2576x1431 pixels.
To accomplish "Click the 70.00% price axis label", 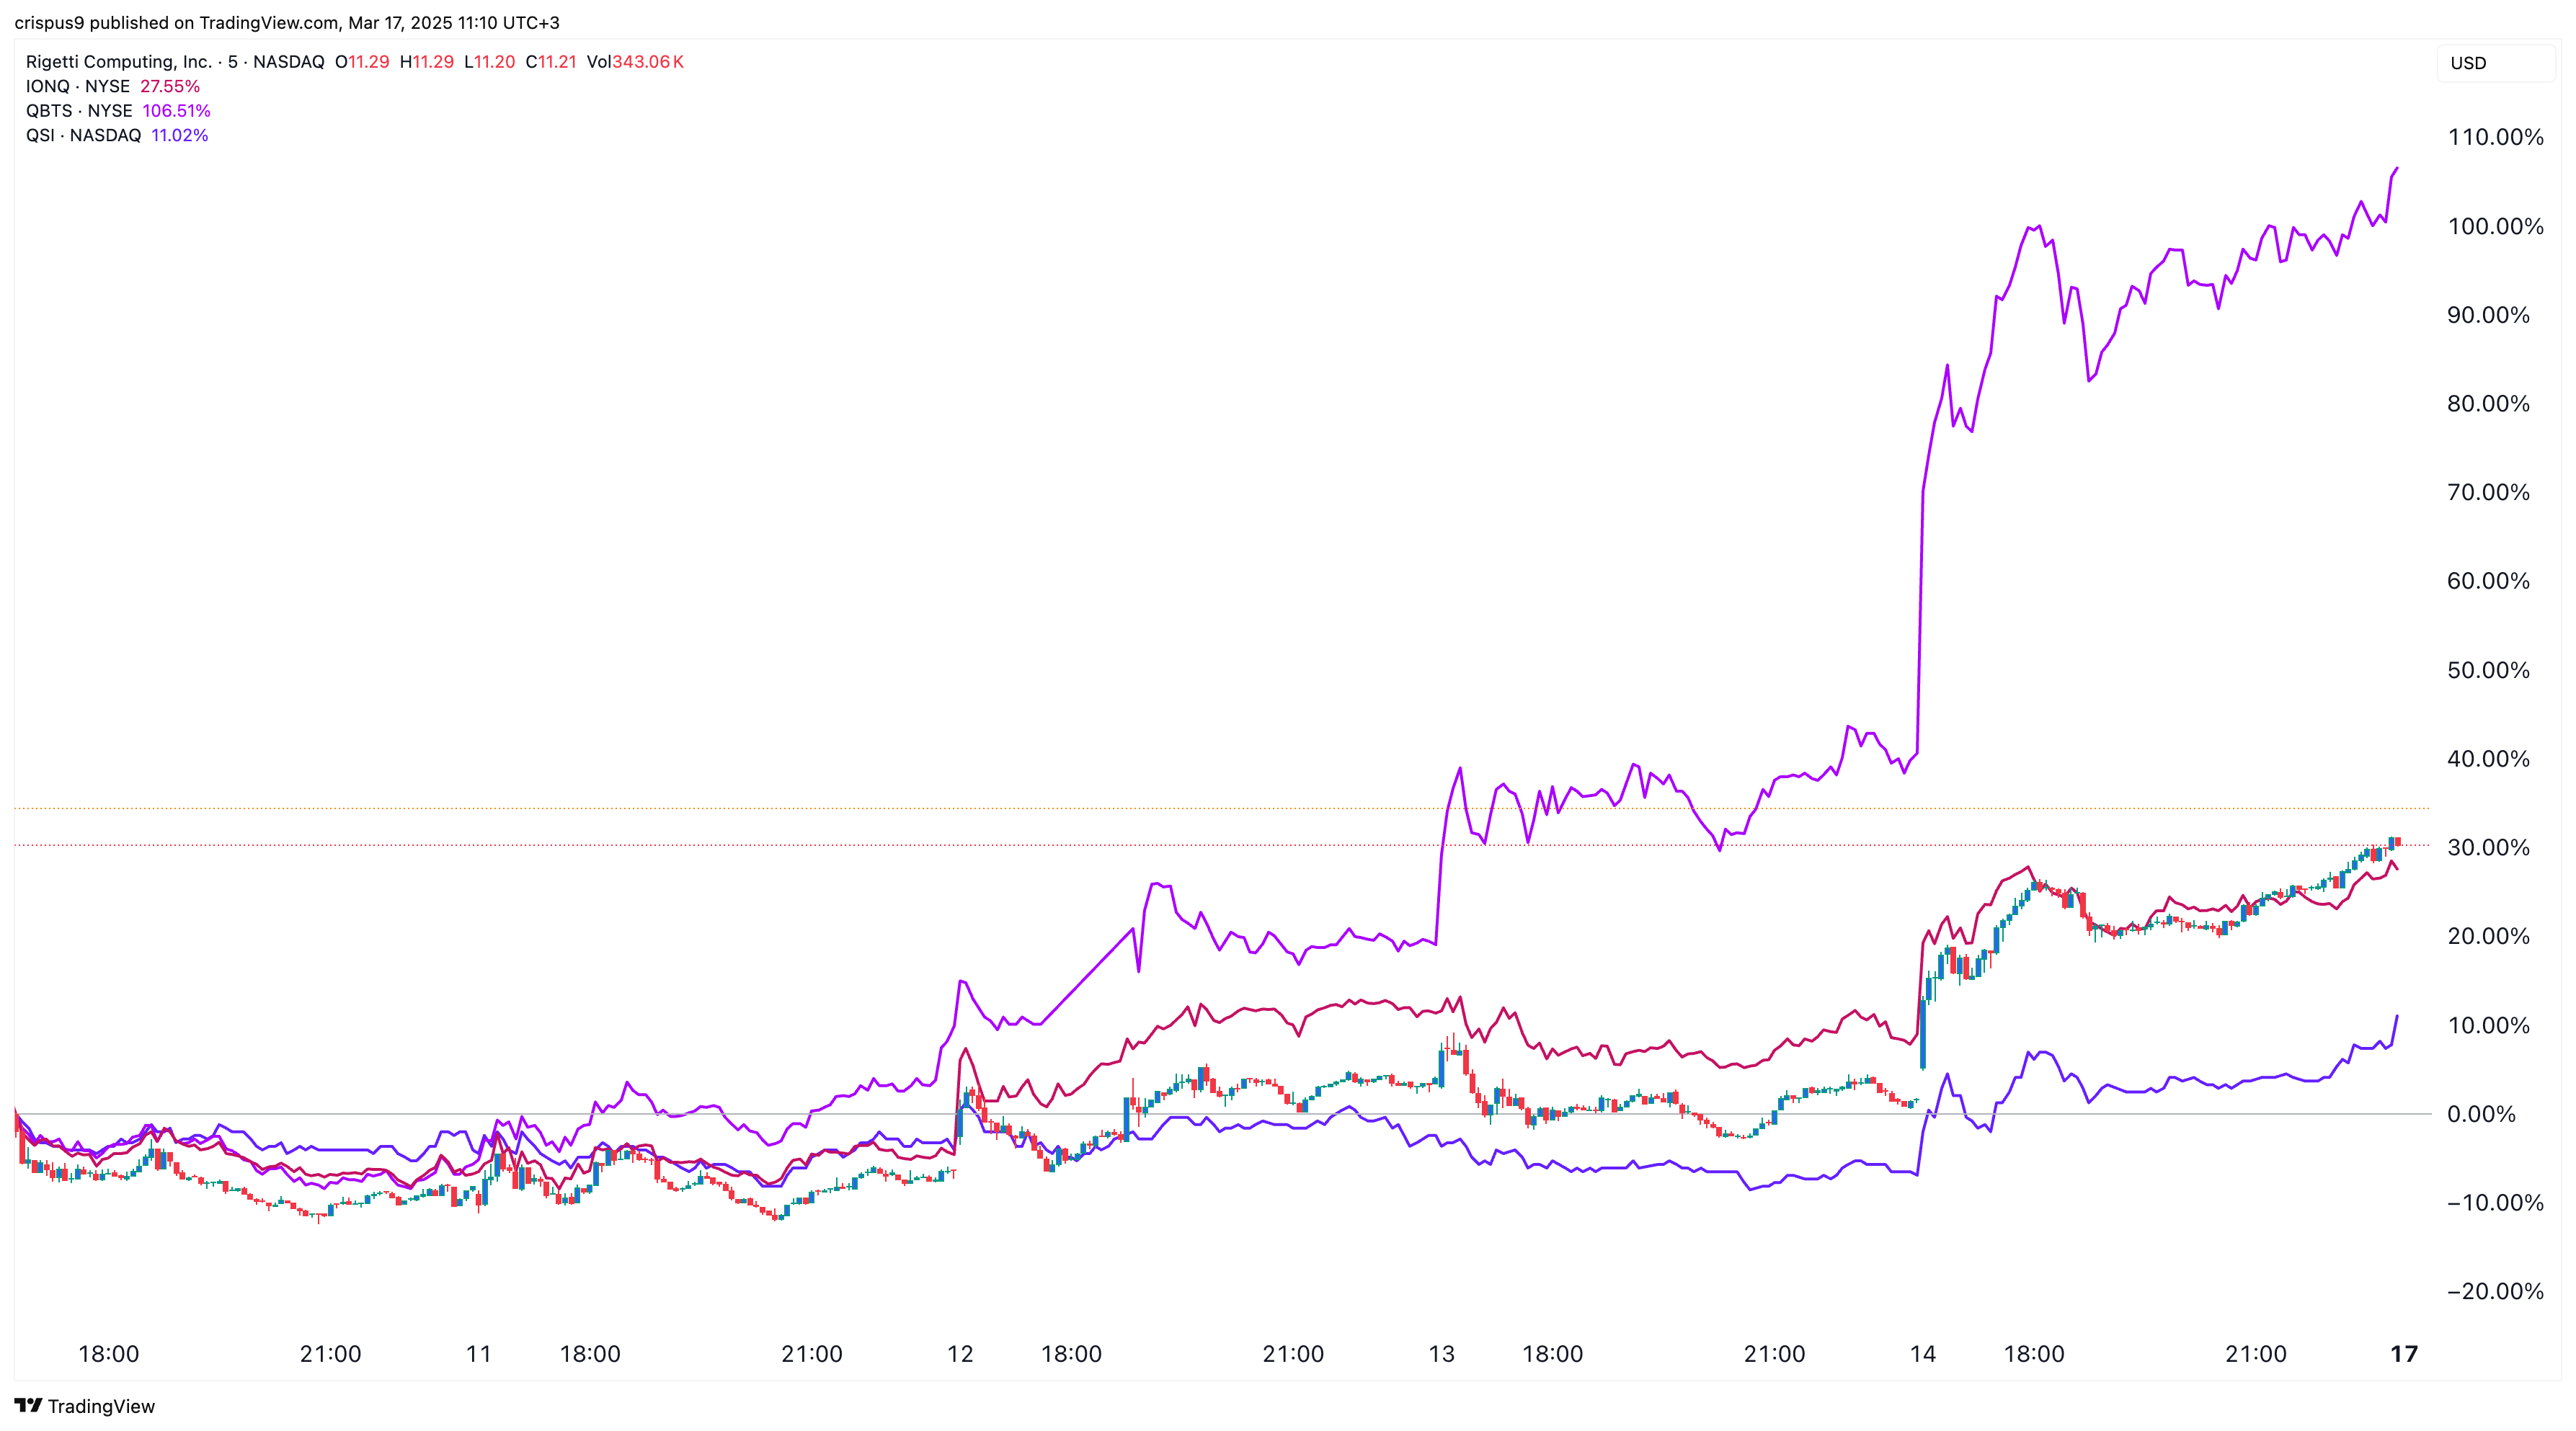I will pos(2488,493).
